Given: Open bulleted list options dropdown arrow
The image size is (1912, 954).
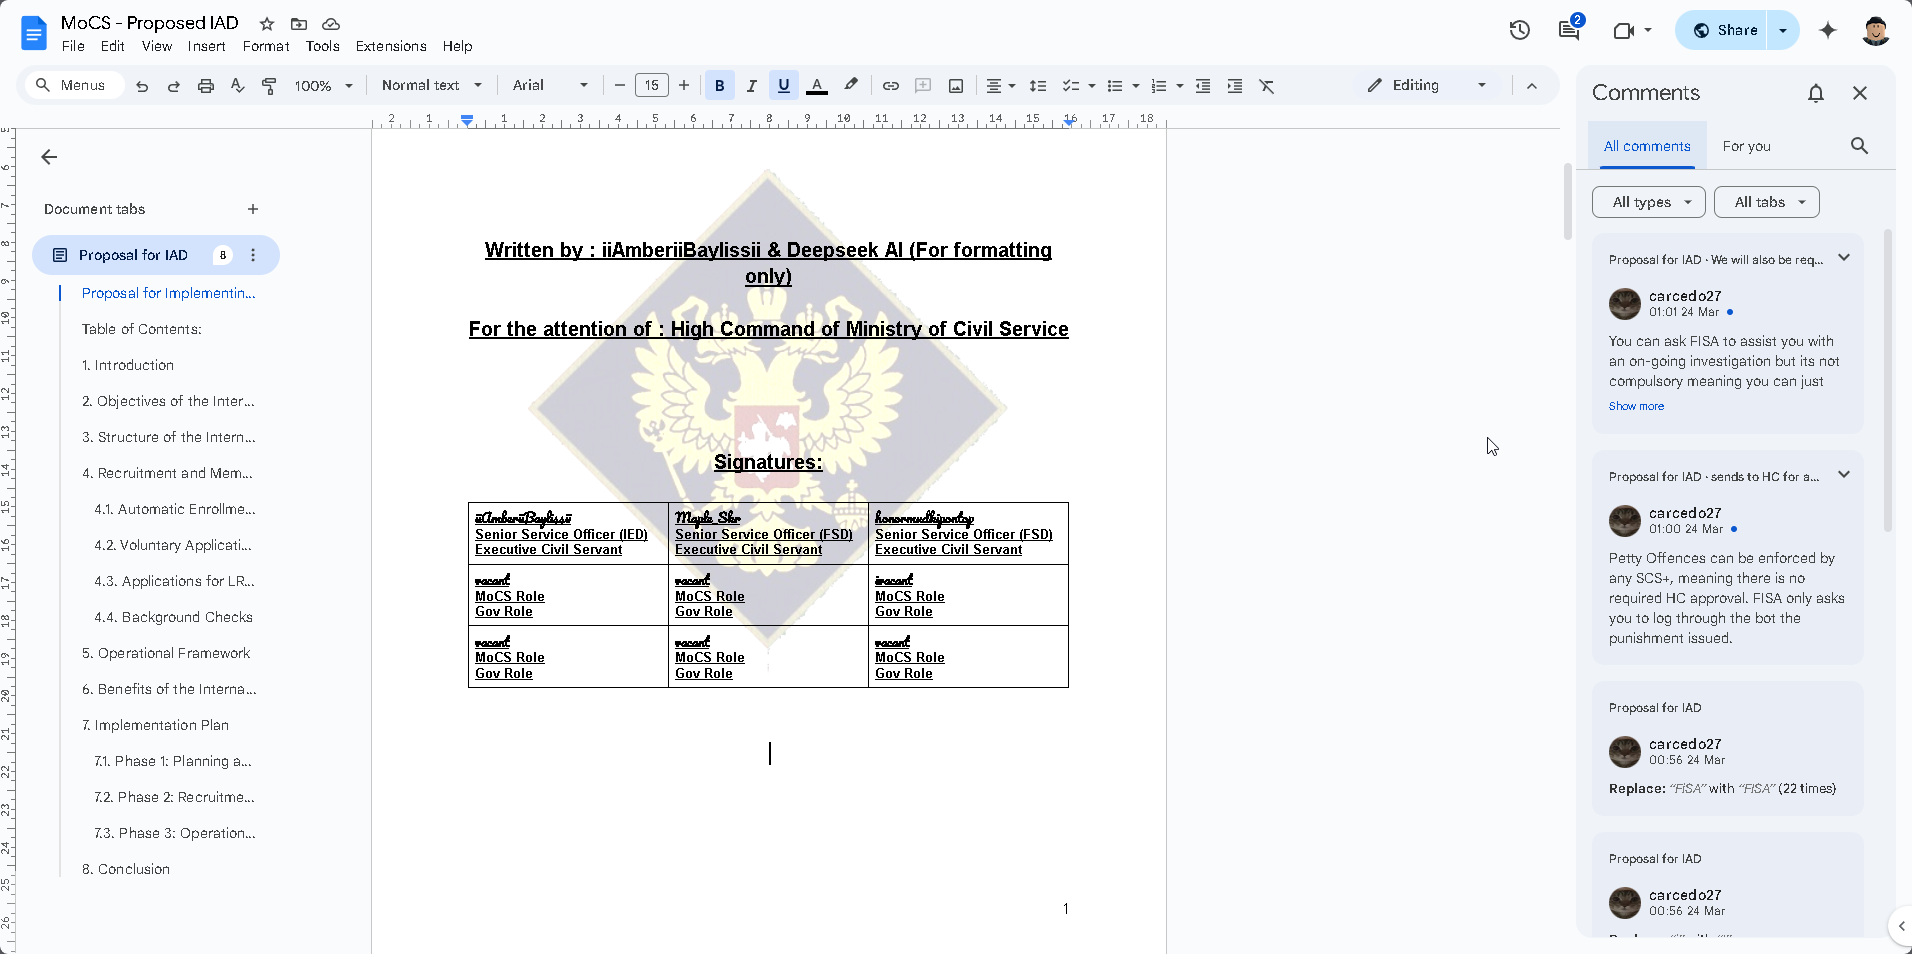Looking at the screenshot, I should [1136, 86].
